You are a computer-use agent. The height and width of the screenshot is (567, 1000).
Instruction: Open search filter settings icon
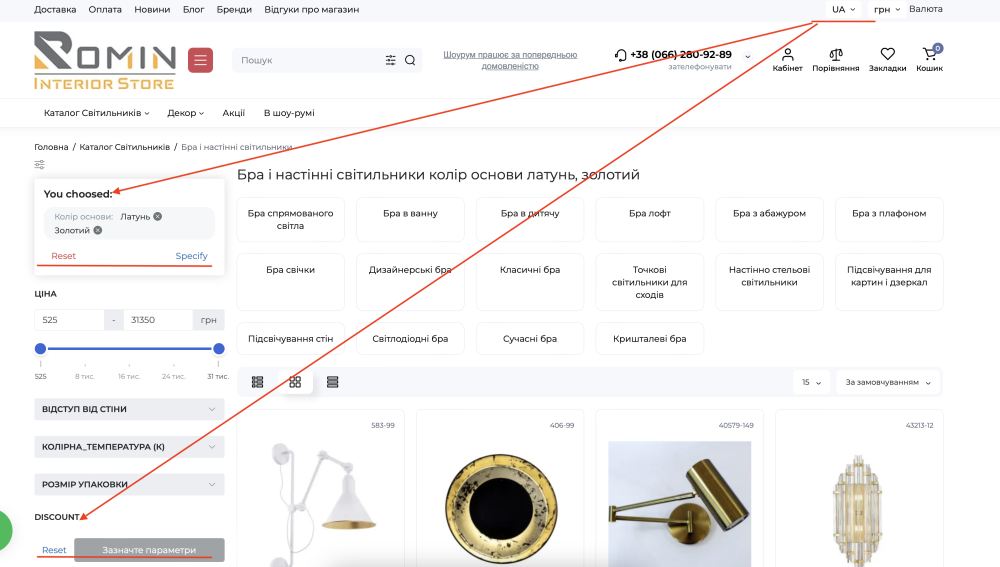tap(390, 60)
